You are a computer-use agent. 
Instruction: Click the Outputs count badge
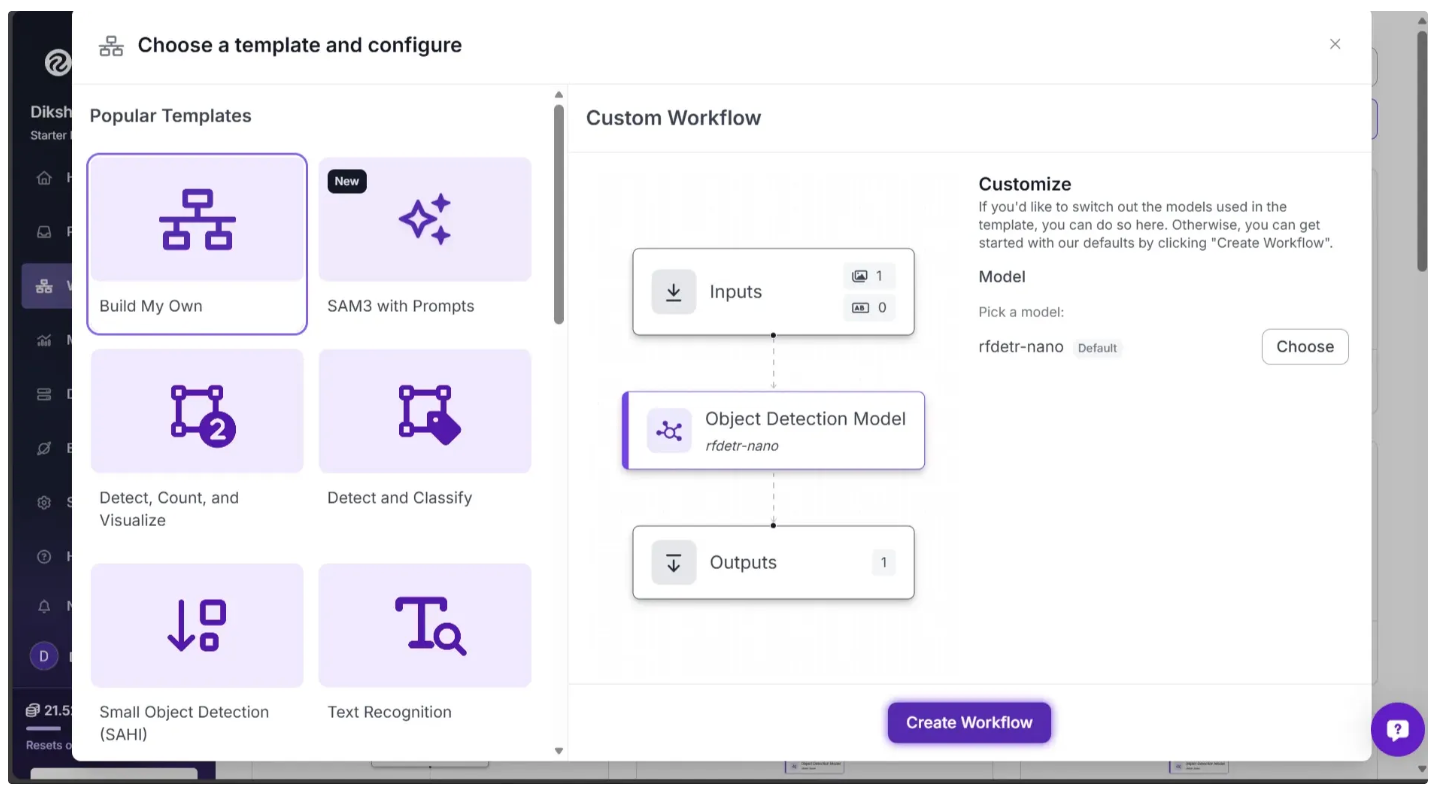pyautogui.click(x=883, y=563)
